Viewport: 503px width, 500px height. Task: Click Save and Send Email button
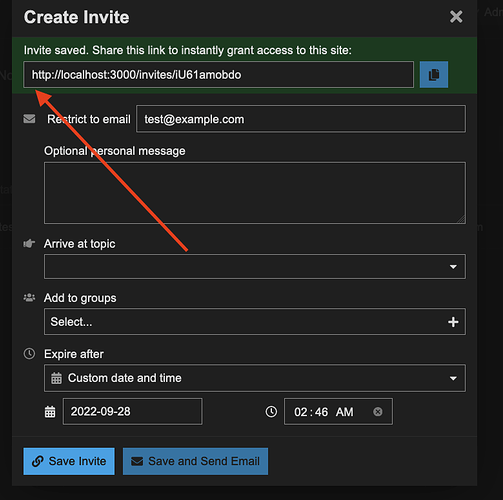[x=195, y=461]
